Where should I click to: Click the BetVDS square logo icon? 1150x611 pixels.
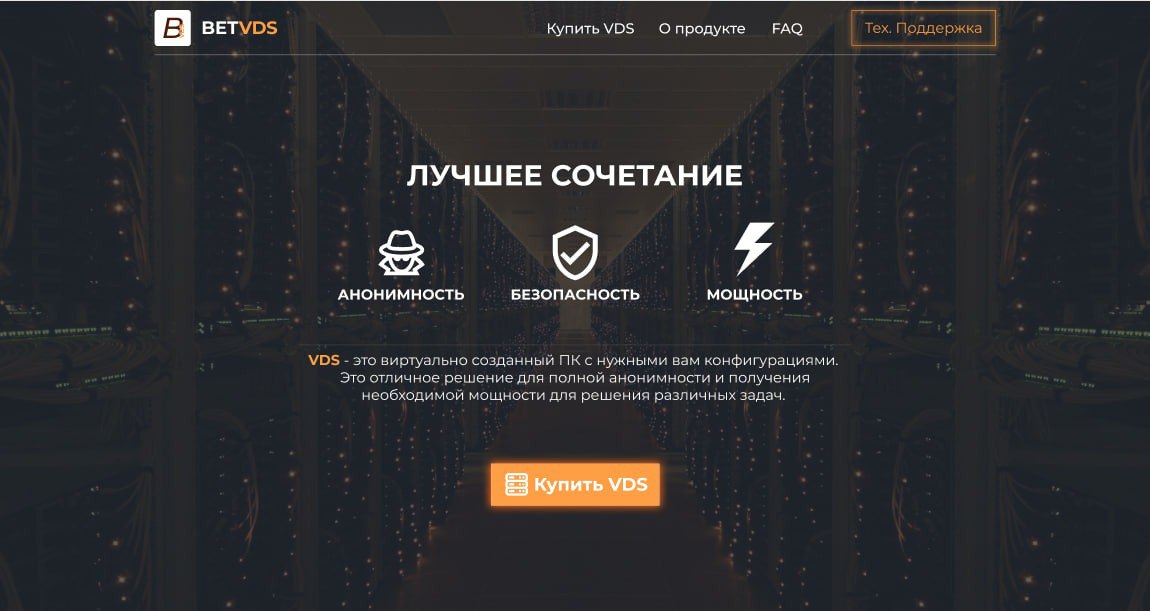[x=172, y=28]
